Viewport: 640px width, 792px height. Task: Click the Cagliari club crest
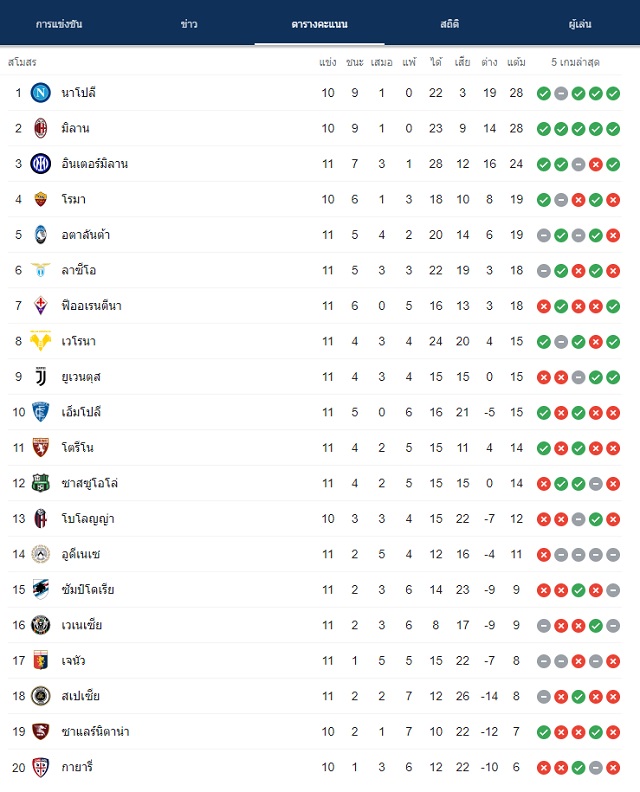[x=40, y=767]
